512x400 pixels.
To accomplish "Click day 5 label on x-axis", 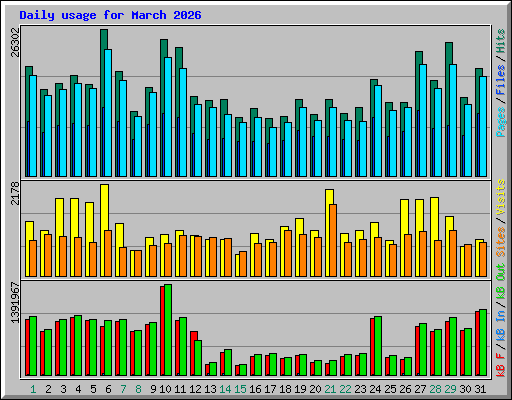I will [93, 389].
